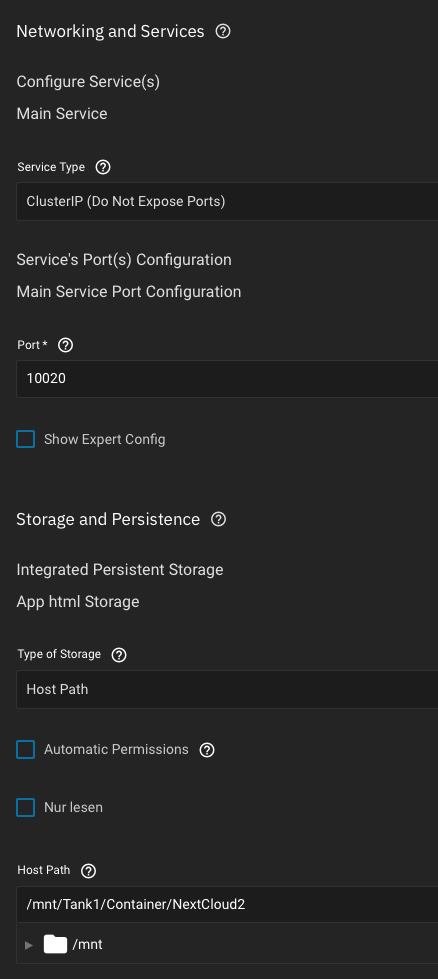Click the Host Path help icon
Image resolution: width=438 pixels, height=979 pixels.
point(89,871)
